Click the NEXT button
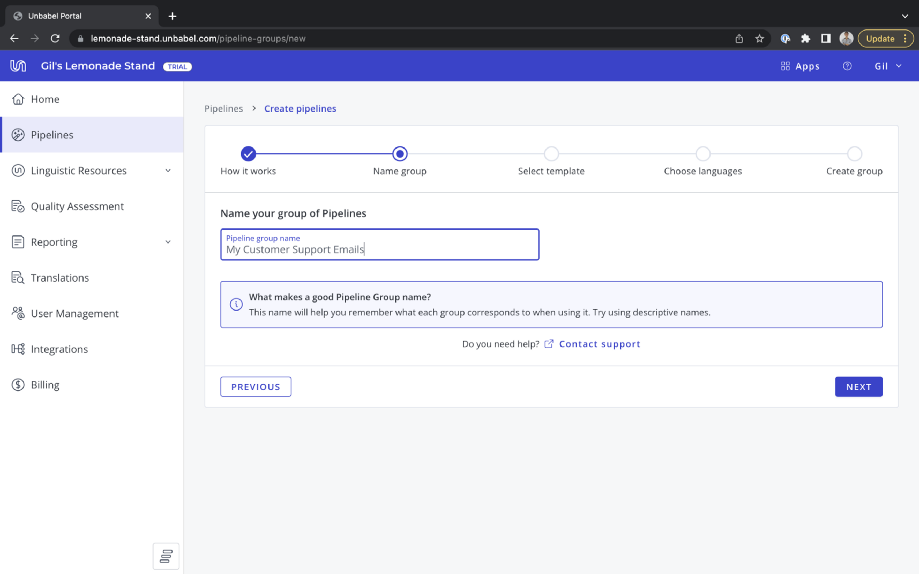The height and width of the screenshot is (574, 919). (x=859, y=387)
